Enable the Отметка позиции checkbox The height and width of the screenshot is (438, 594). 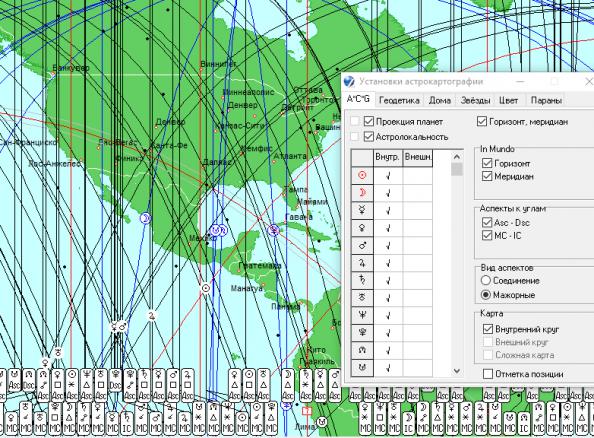488,374
